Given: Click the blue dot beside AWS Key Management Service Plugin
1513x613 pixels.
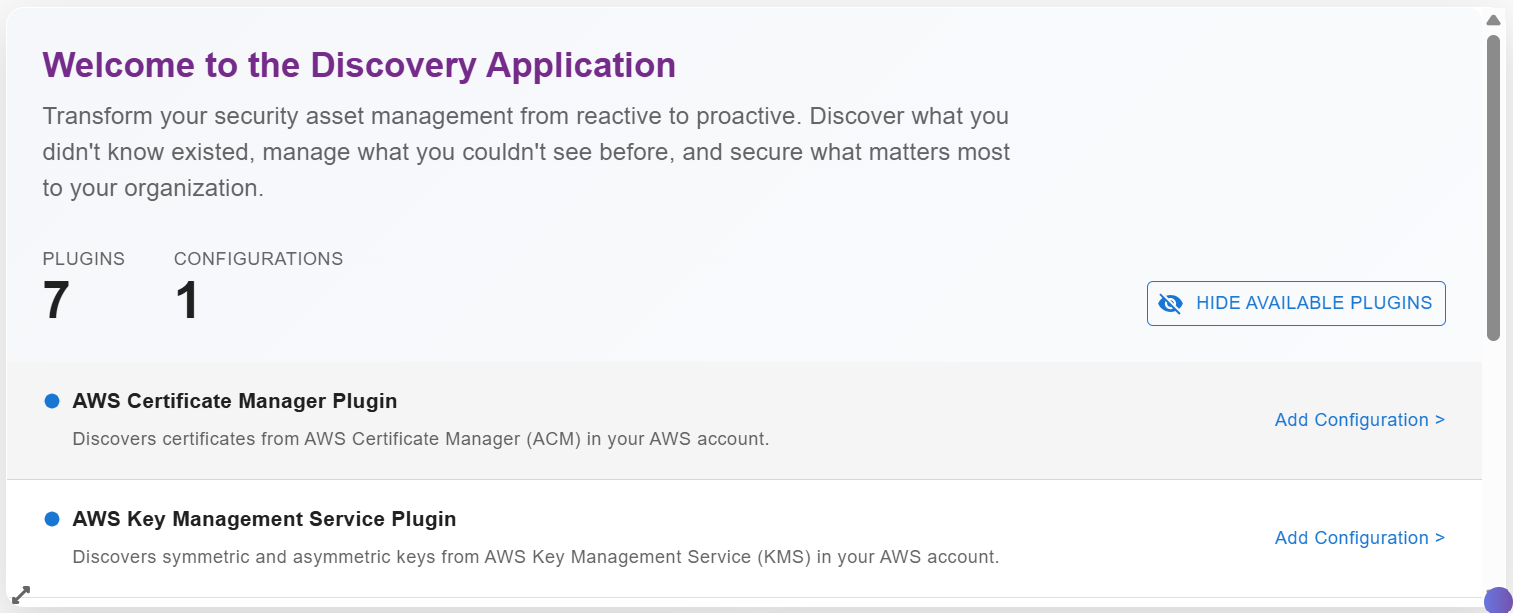Looking at the screenshot, I should 52,519.
